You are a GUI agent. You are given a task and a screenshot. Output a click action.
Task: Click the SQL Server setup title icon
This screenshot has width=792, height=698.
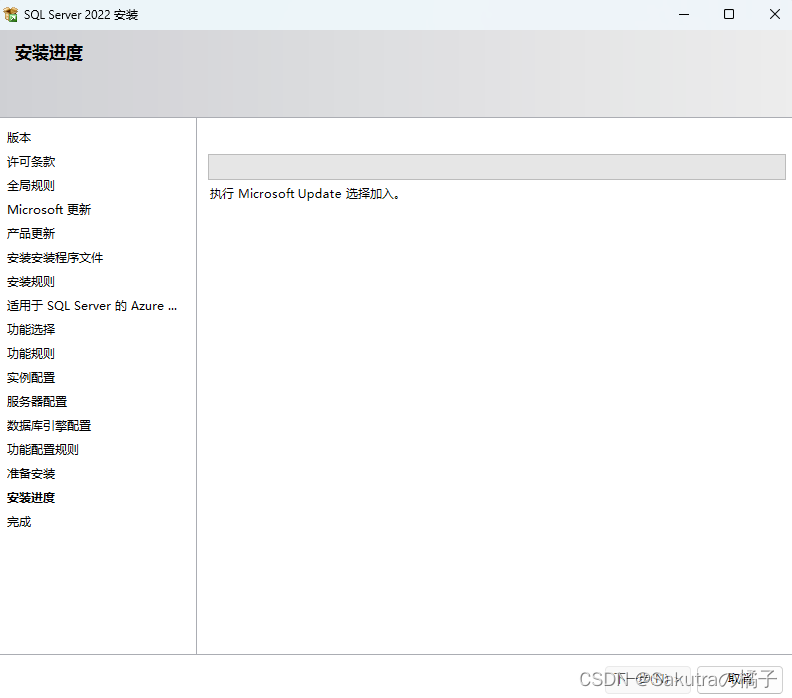(x=11, y=14)
